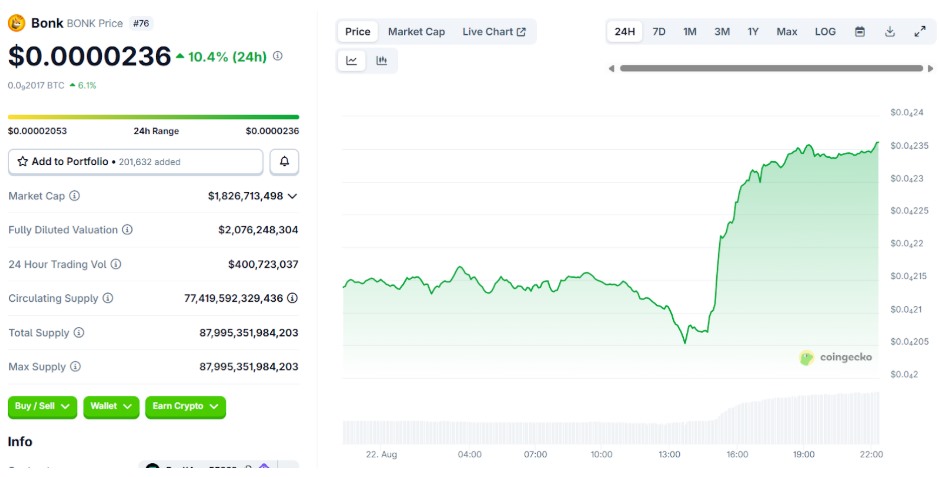Click the BTC price value text
This screenshot has width=940, height=477.
pyautogui.click(x=36, y=86)
